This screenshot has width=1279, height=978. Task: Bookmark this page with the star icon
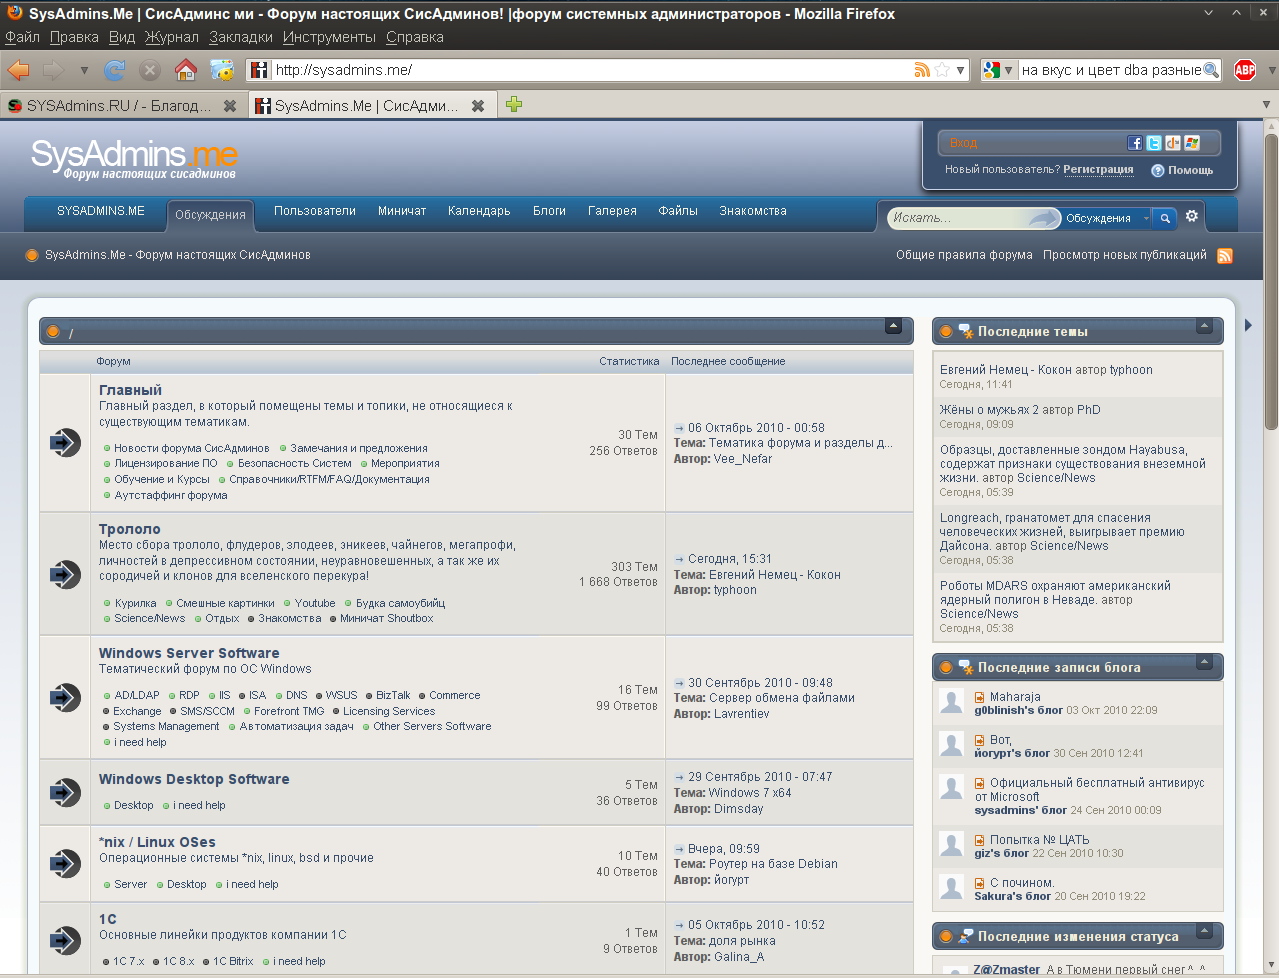(x=942, y=70)
